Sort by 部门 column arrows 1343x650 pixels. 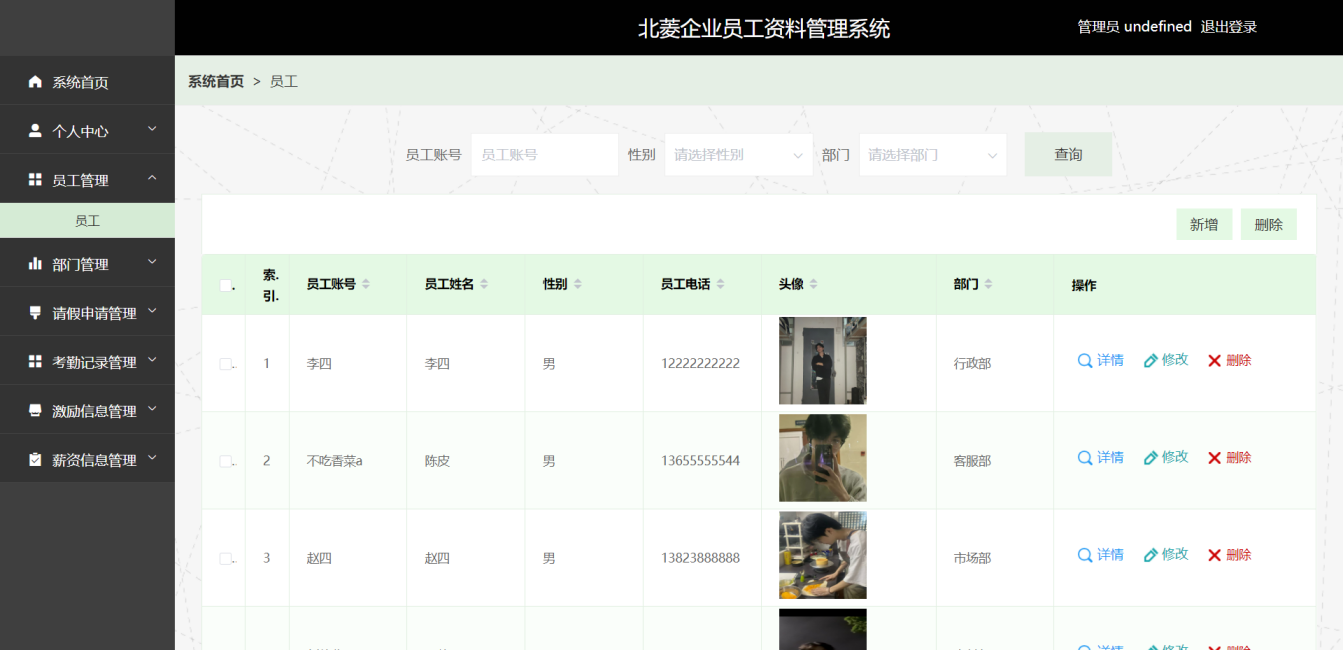[x=988, y=284]
